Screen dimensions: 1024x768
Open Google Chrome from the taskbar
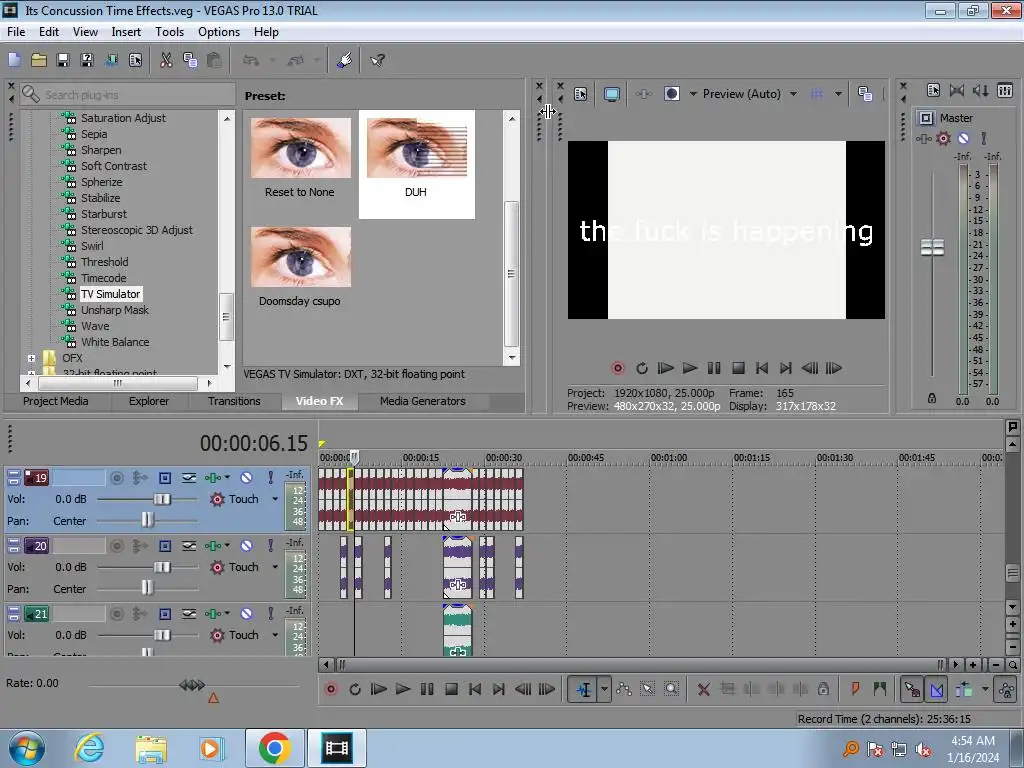(274, 748)
